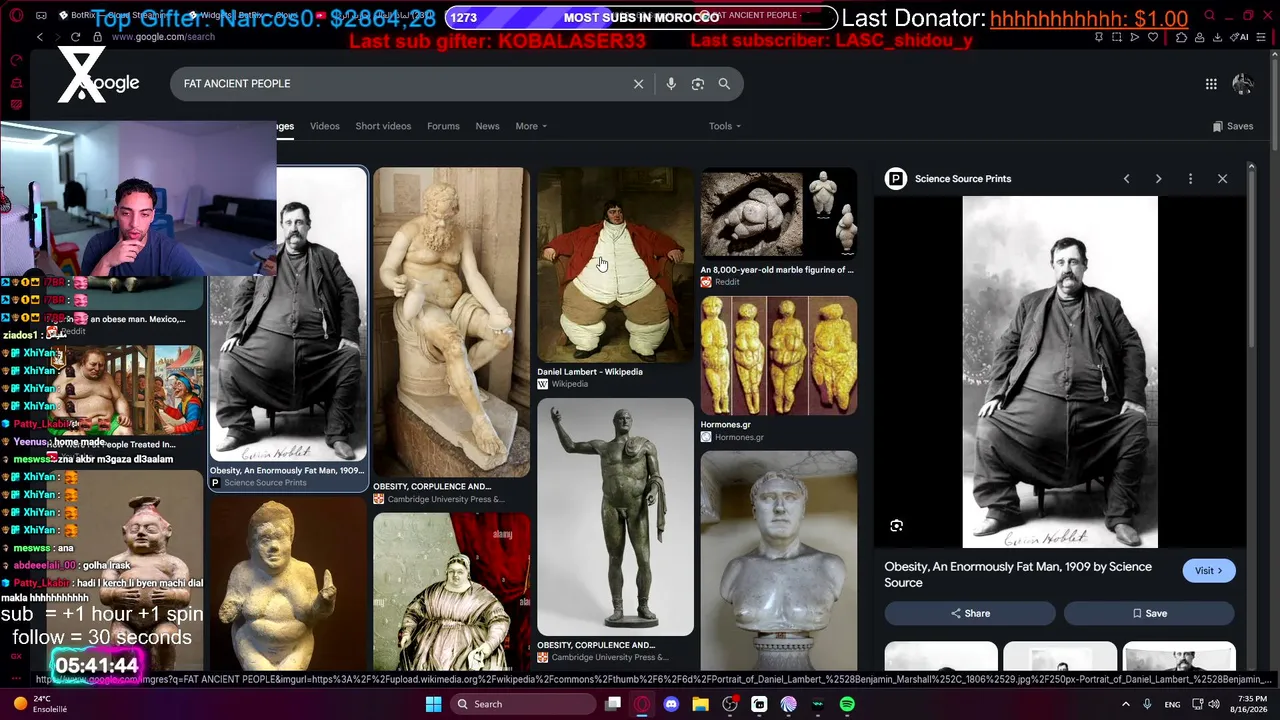Search inside the previewed image with Lens
The image size is (1280, 720).
[x=897, y=526]
